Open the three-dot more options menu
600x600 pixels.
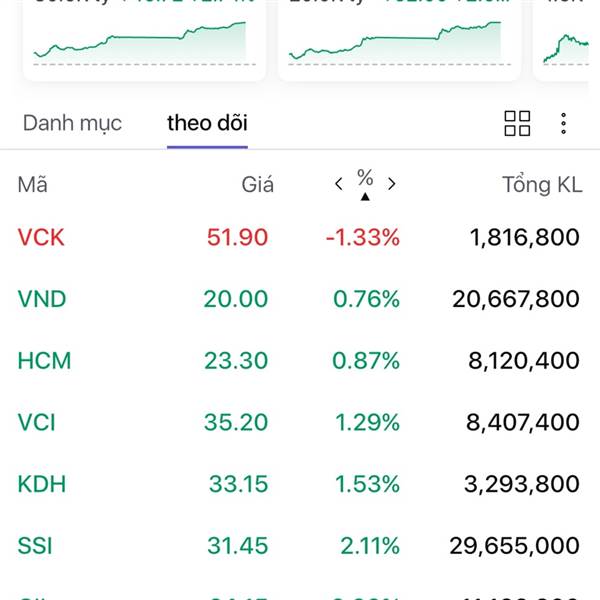click(x=564, y=124)
